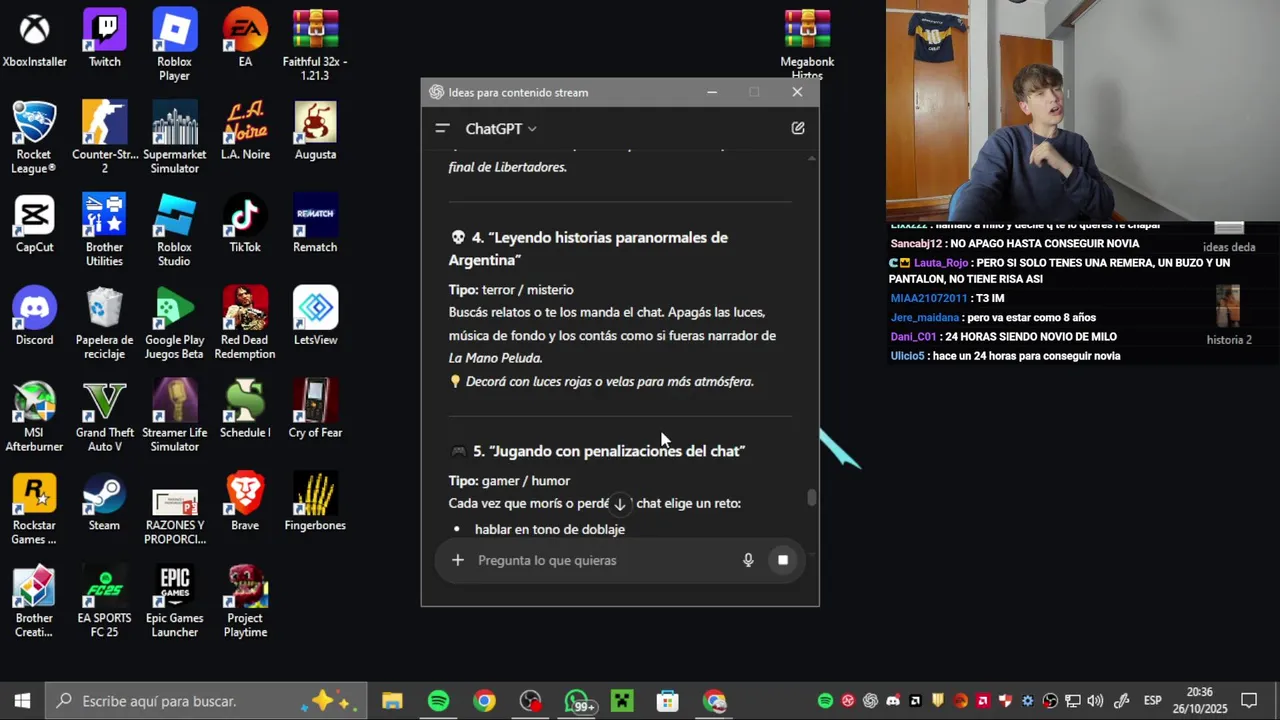Select the Google Play Juegos Beta icon
Screen dimensions: 1280x720
click(175, 323)
